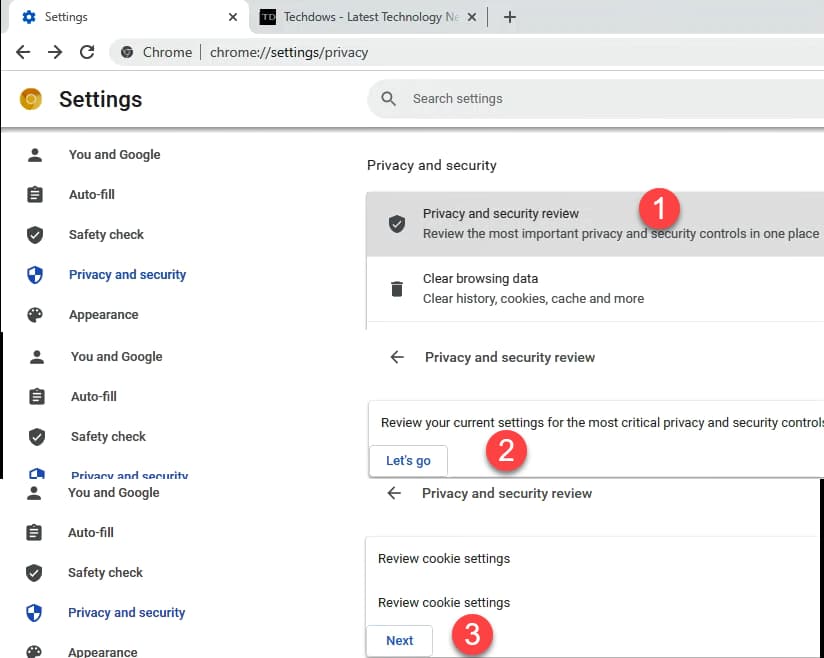Open a new tab with the plus button
The height and width of the screenshot is (658, 824).
point(509,17)
